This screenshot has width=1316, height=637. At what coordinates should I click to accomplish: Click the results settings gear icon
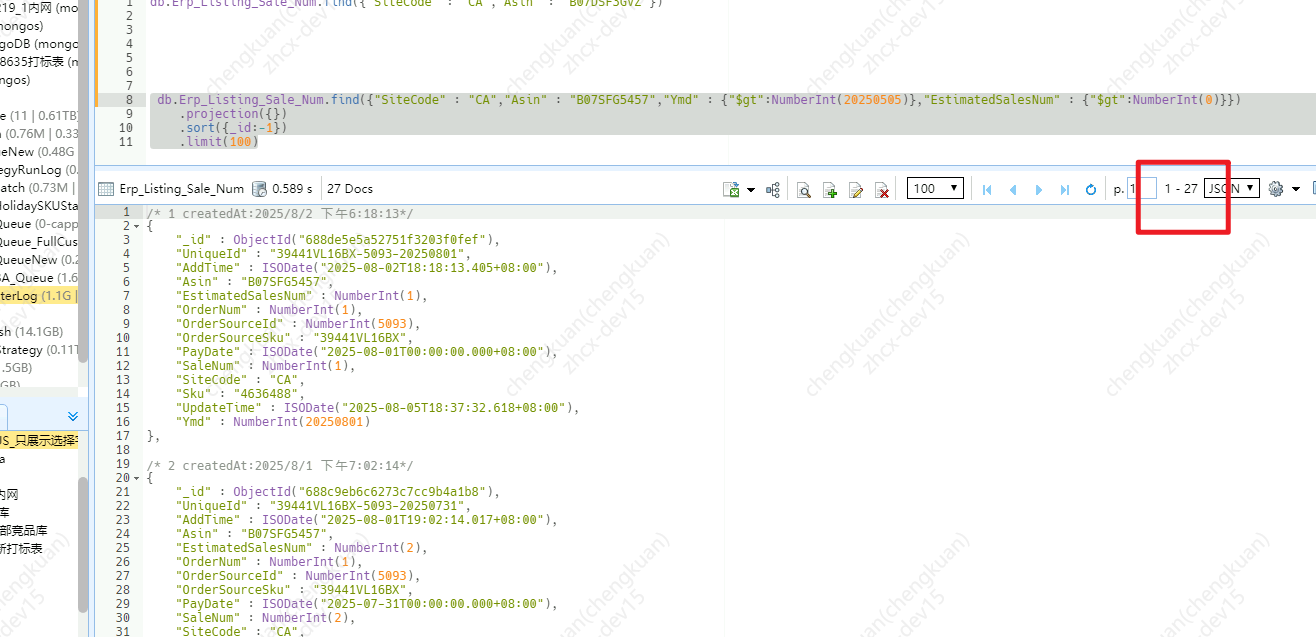1275,189
